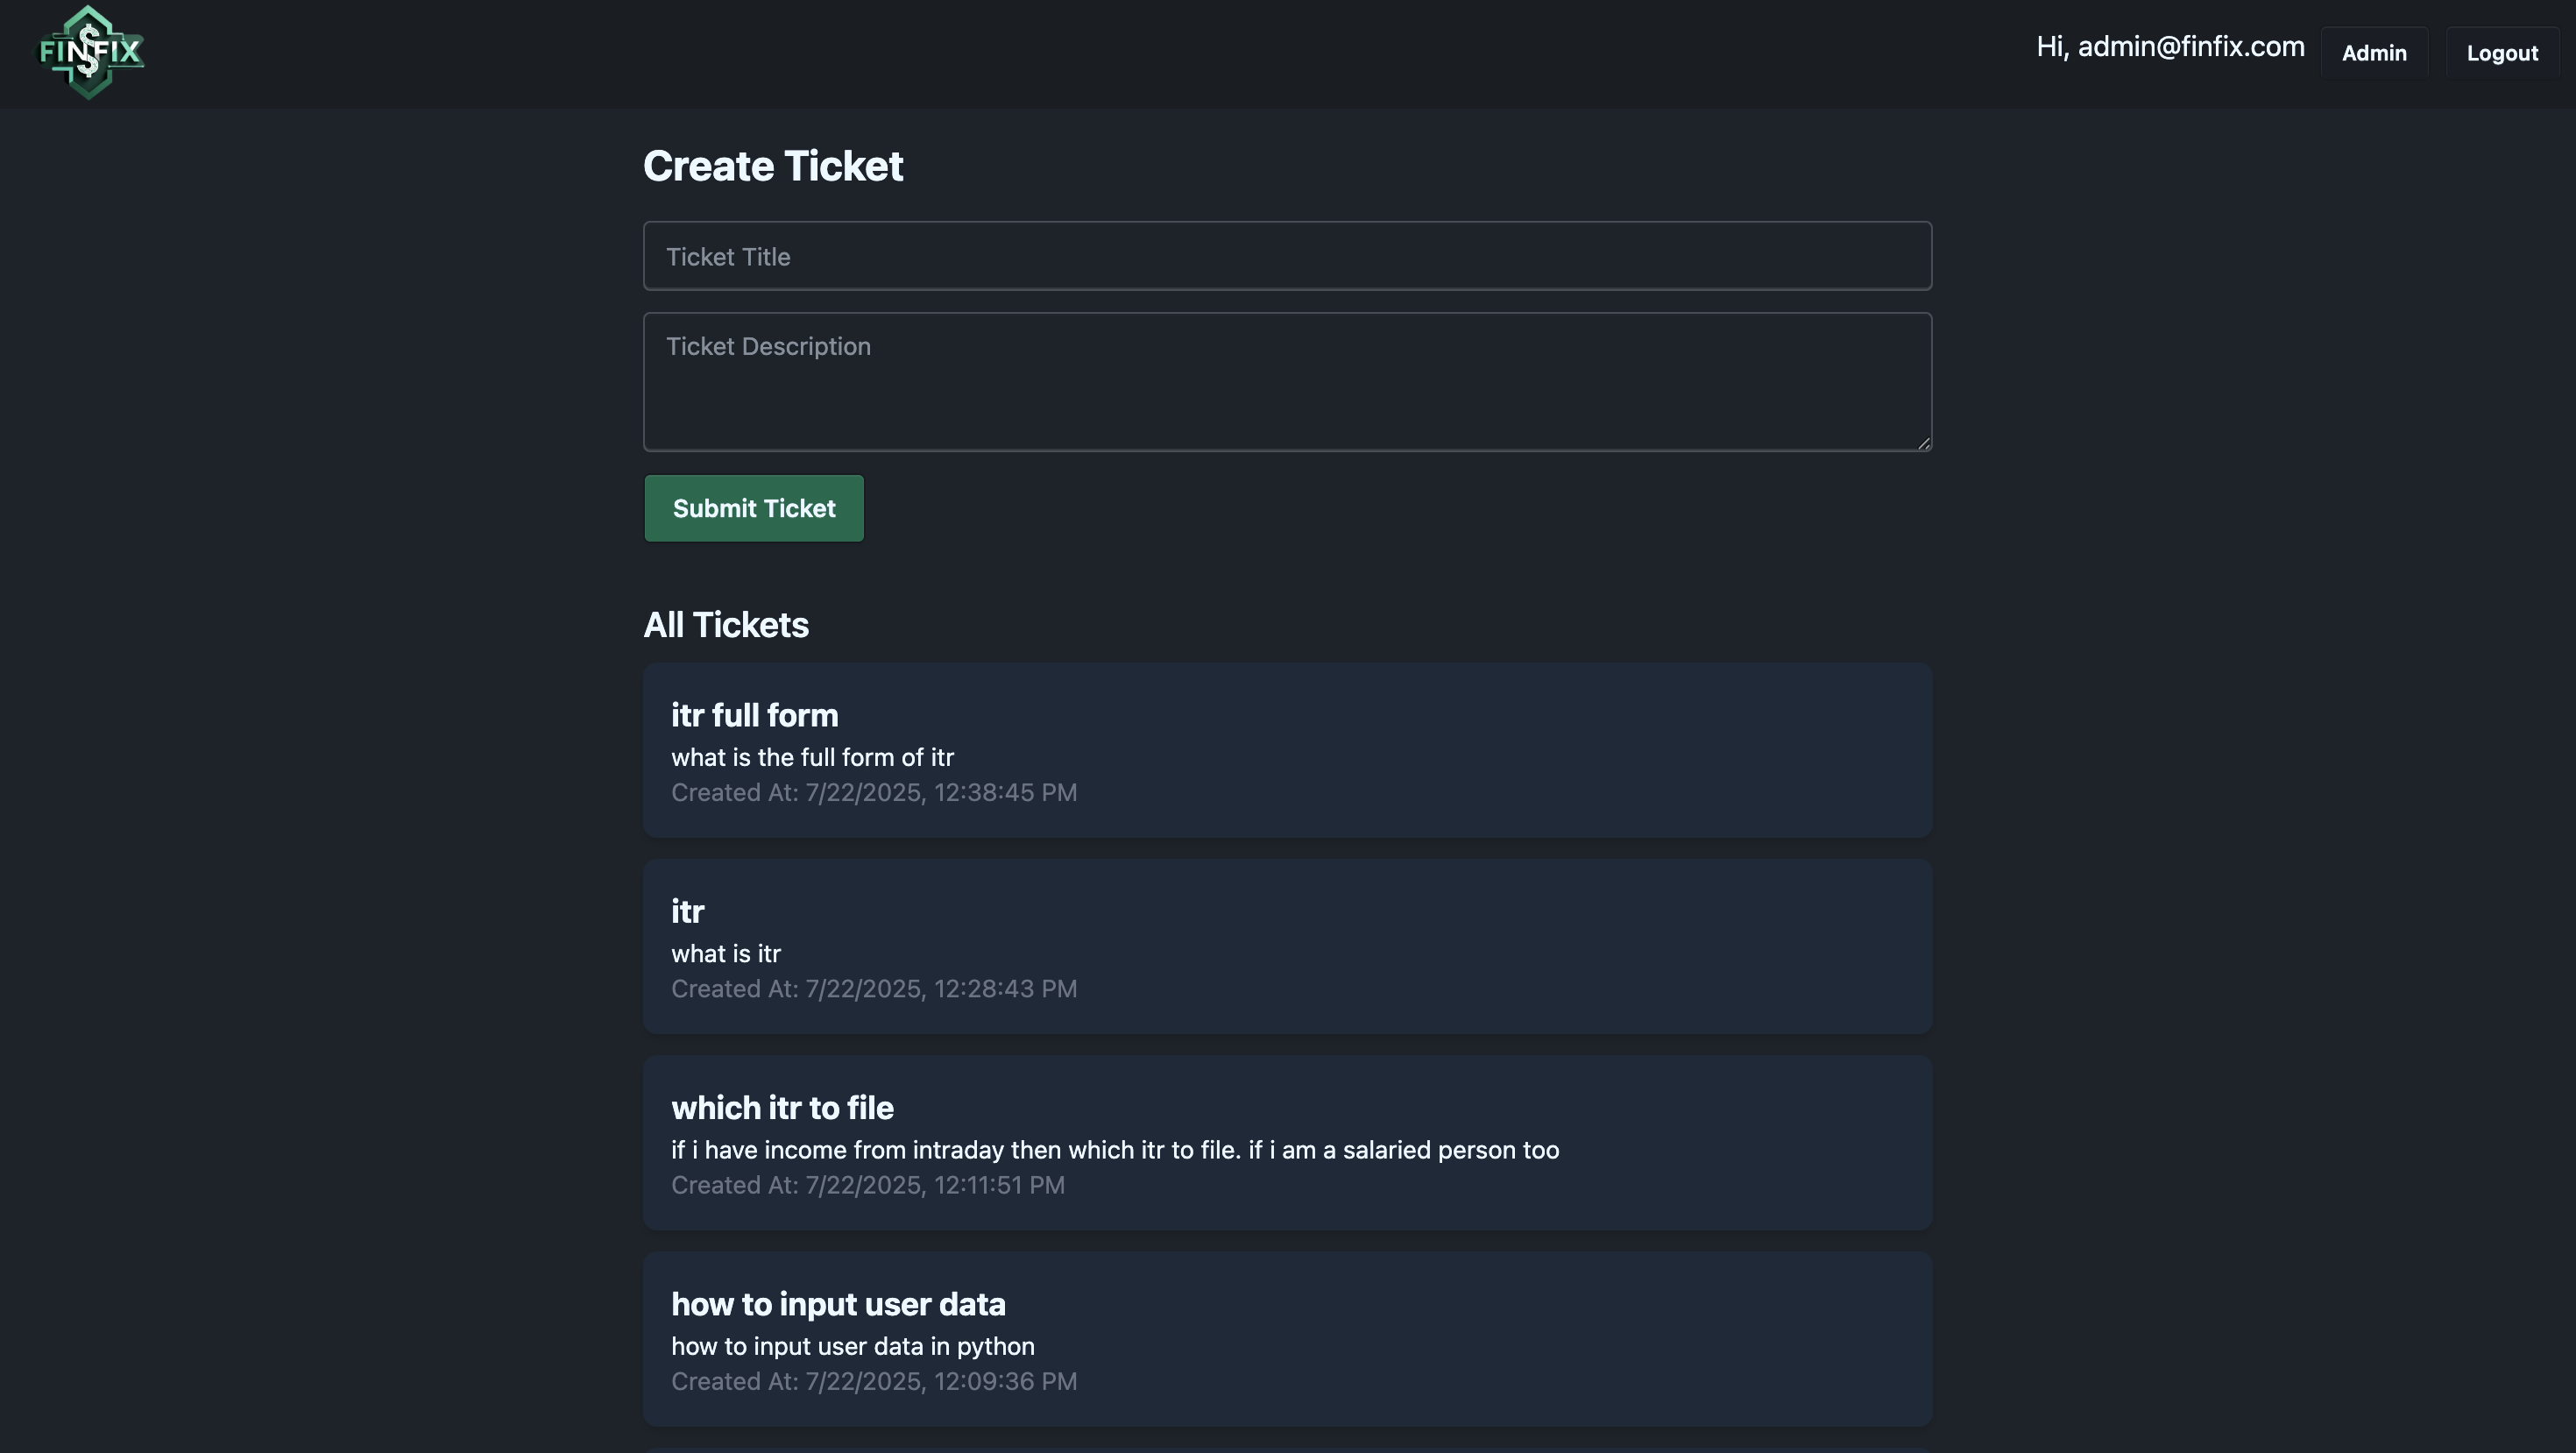Log out using the Logout button
This screenshot has height=1453, width=2576.
[x=2502, y=53]
